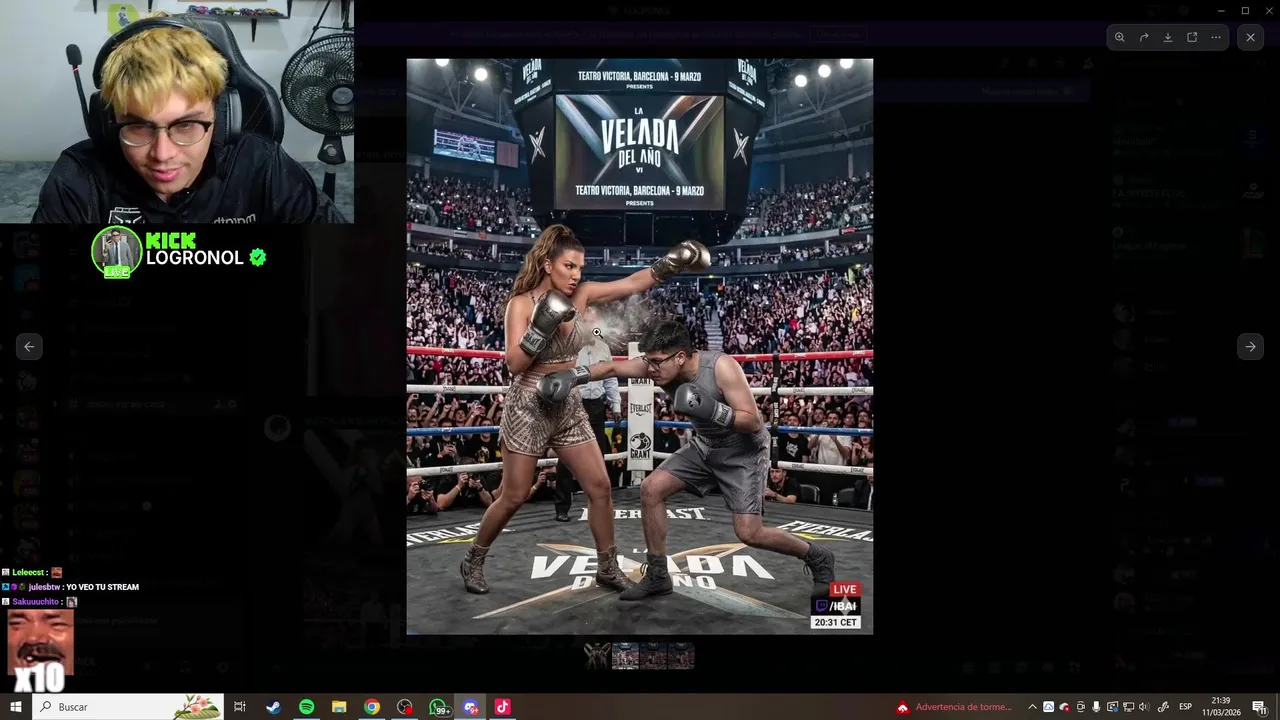
Task: Click the streamer webcam feed
Action: [177, 111]
